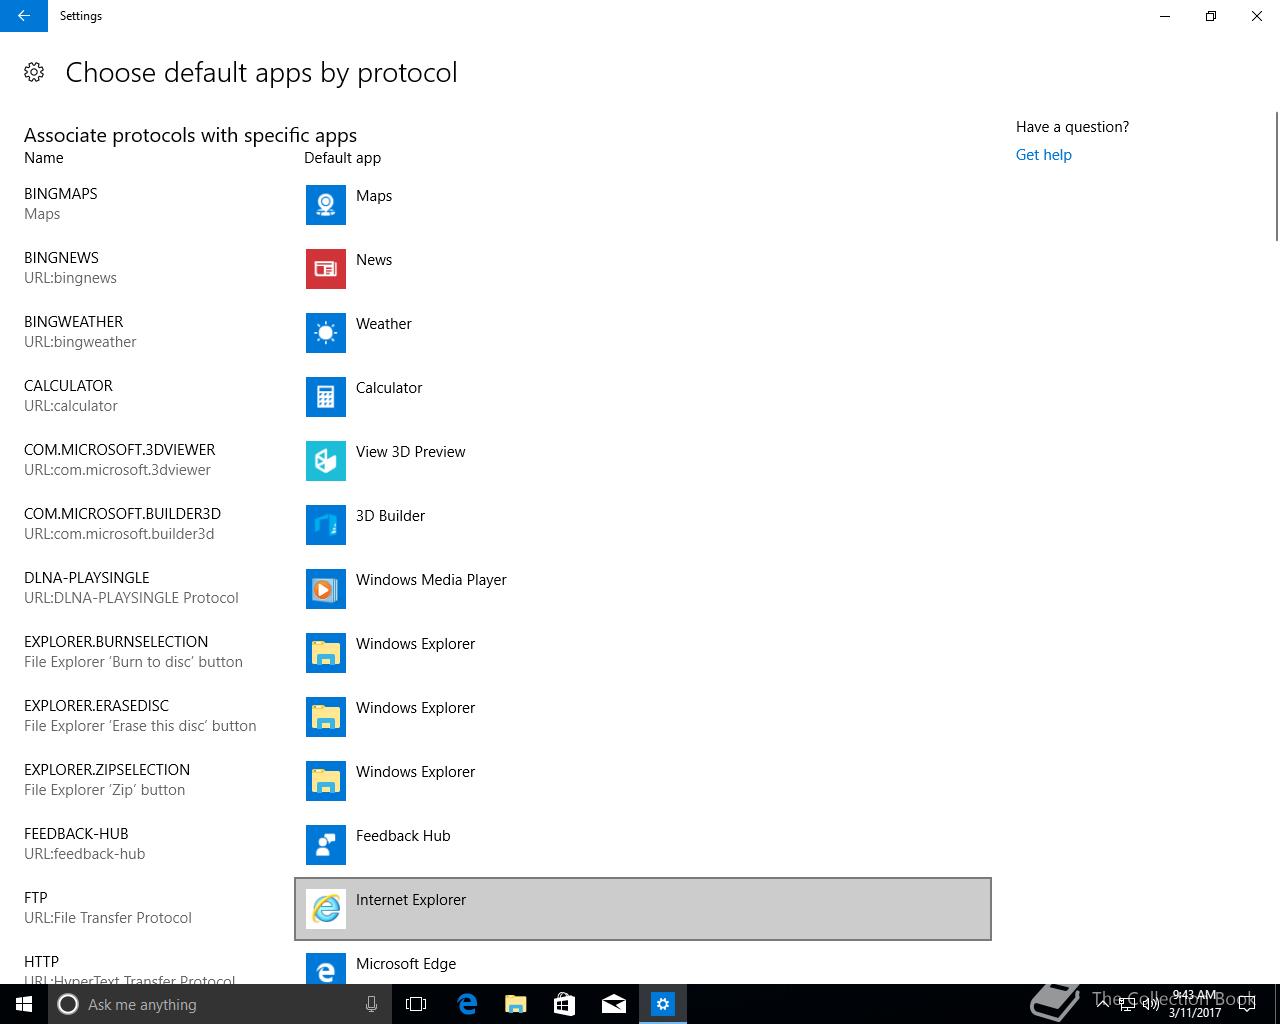This screenshot has height=1024, width=1280.
Task: Click the Cortana microphone icon
Action: coord(371,1004)
